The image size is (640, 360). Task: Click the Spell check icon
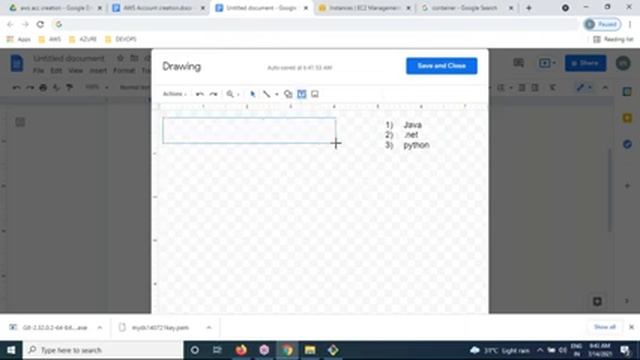(x=56, y=87)
